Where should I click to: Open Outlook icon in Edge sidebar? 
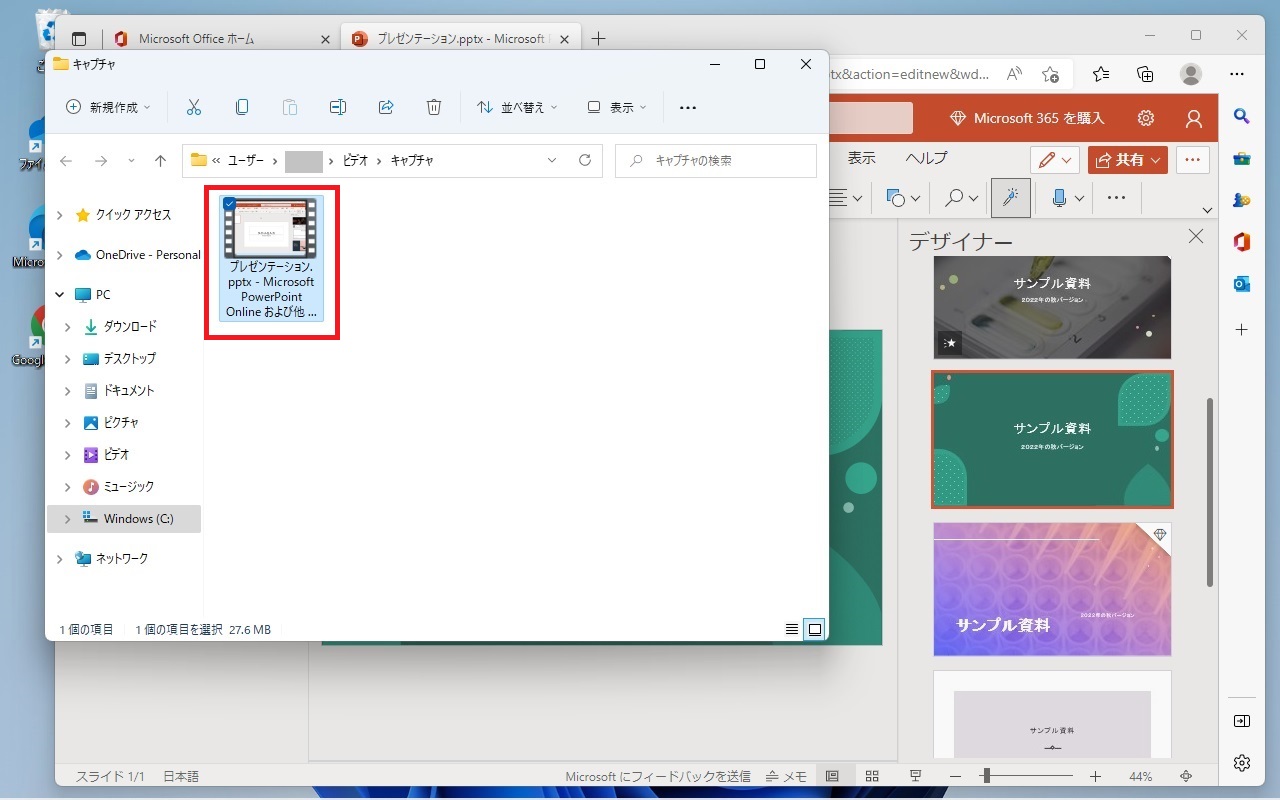coord(1242,284)
